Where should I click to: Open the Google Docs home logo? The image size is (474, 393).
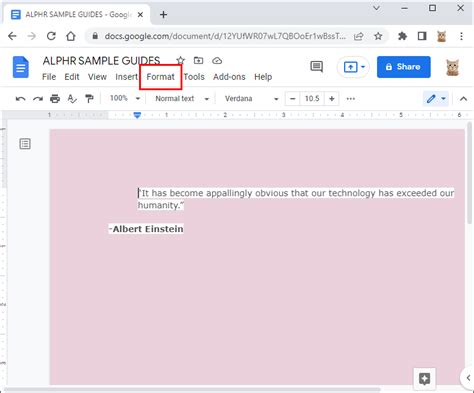pos(21,67)
